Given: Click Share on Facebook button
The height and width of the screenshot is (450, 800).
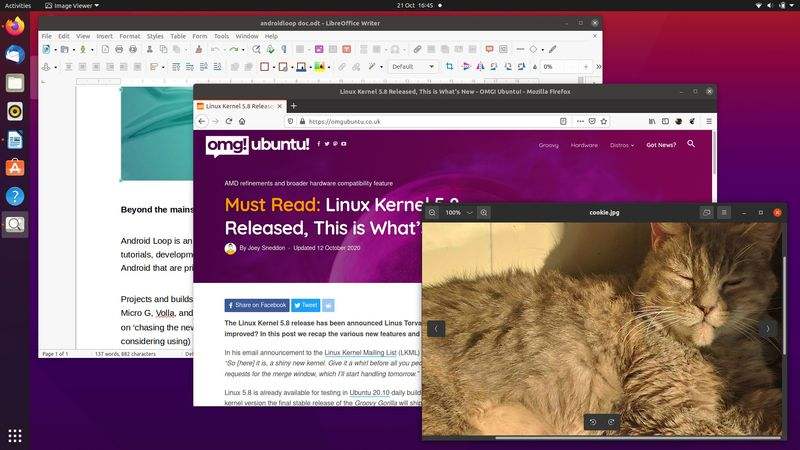Looking at the screenshot, I should click(257, 305).
